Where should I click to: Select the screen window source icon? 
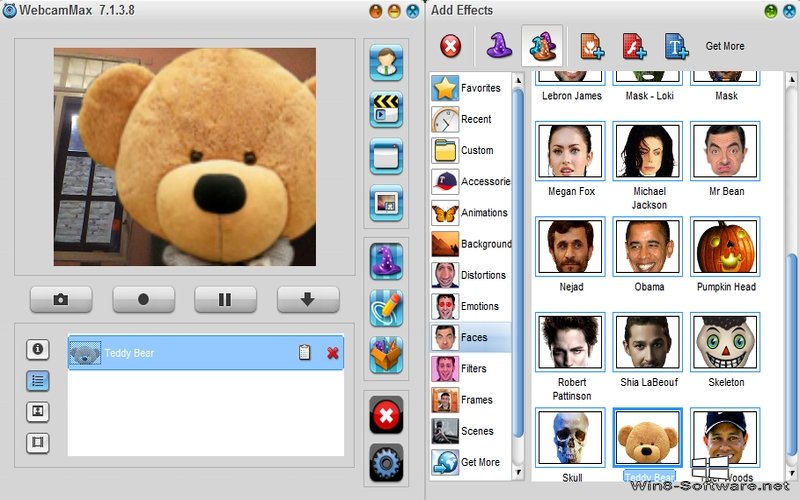click(386, 156)
